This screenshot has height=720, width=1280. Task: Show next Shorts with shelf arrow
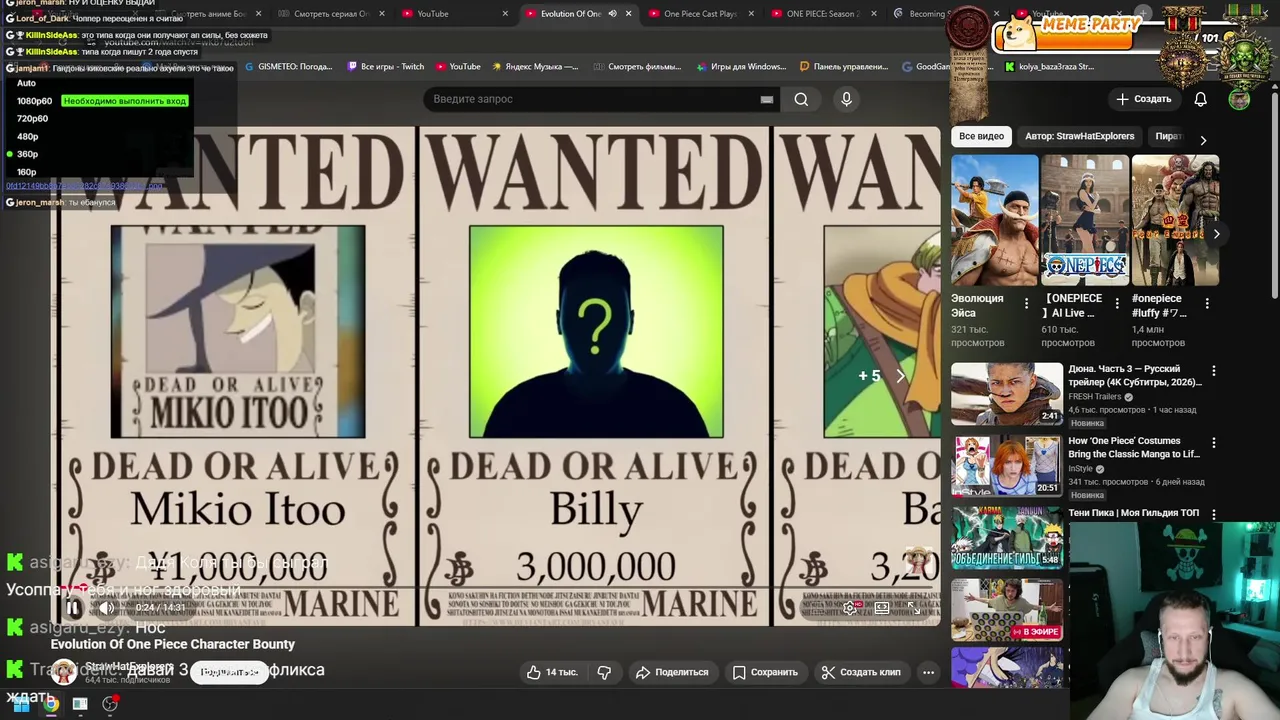point(1216,234)
